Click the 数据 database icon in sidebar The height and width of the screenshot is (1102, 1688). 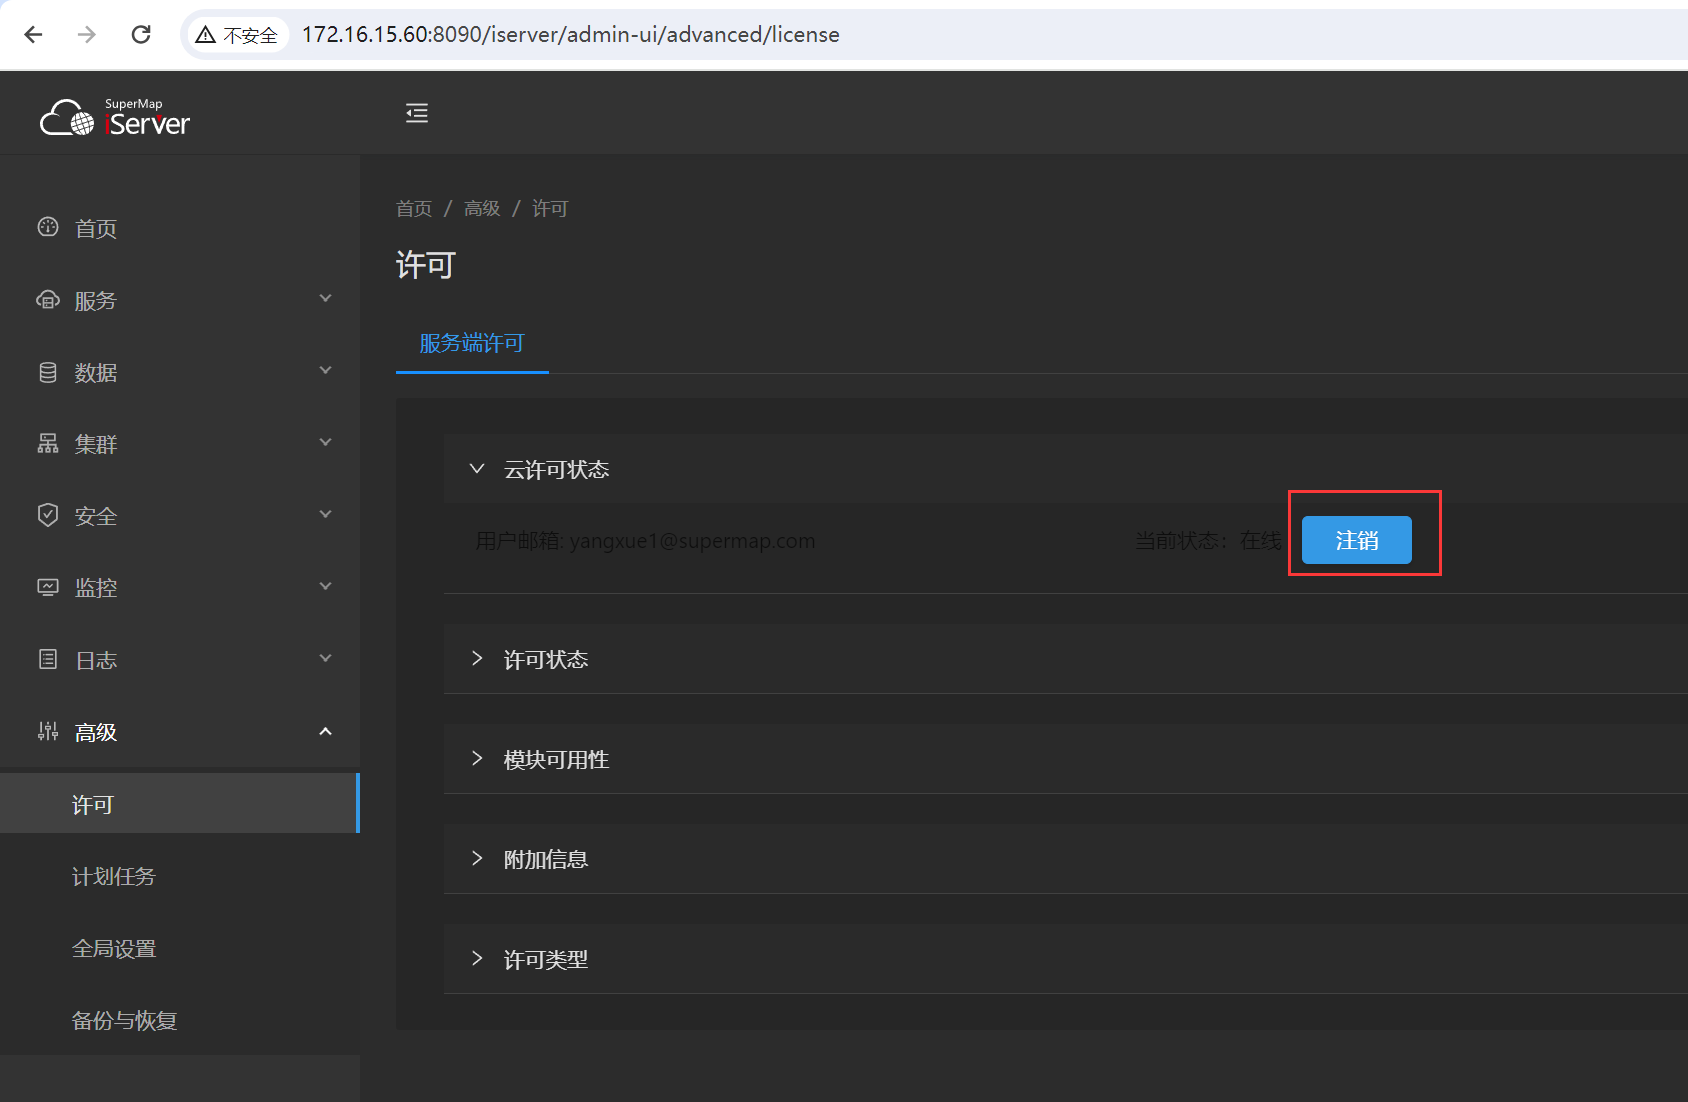(x=48, y=372)
